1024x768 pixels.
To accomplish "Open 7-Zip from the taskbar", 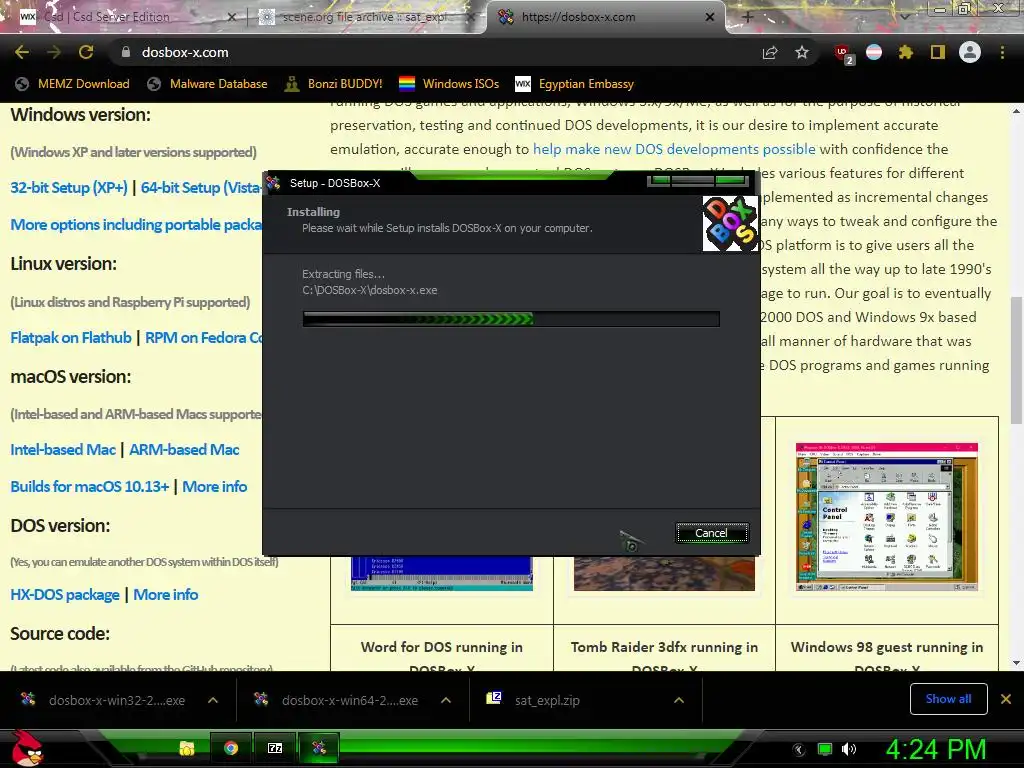I will (x=275, y=748).
